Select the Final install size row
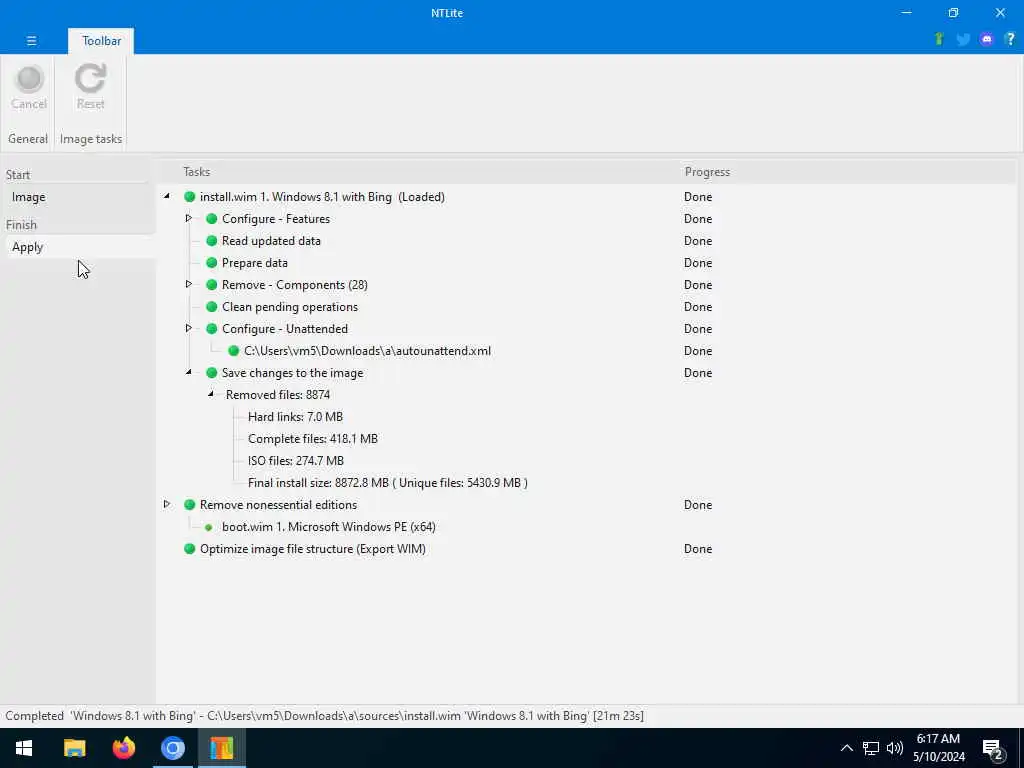 (388, 483)
